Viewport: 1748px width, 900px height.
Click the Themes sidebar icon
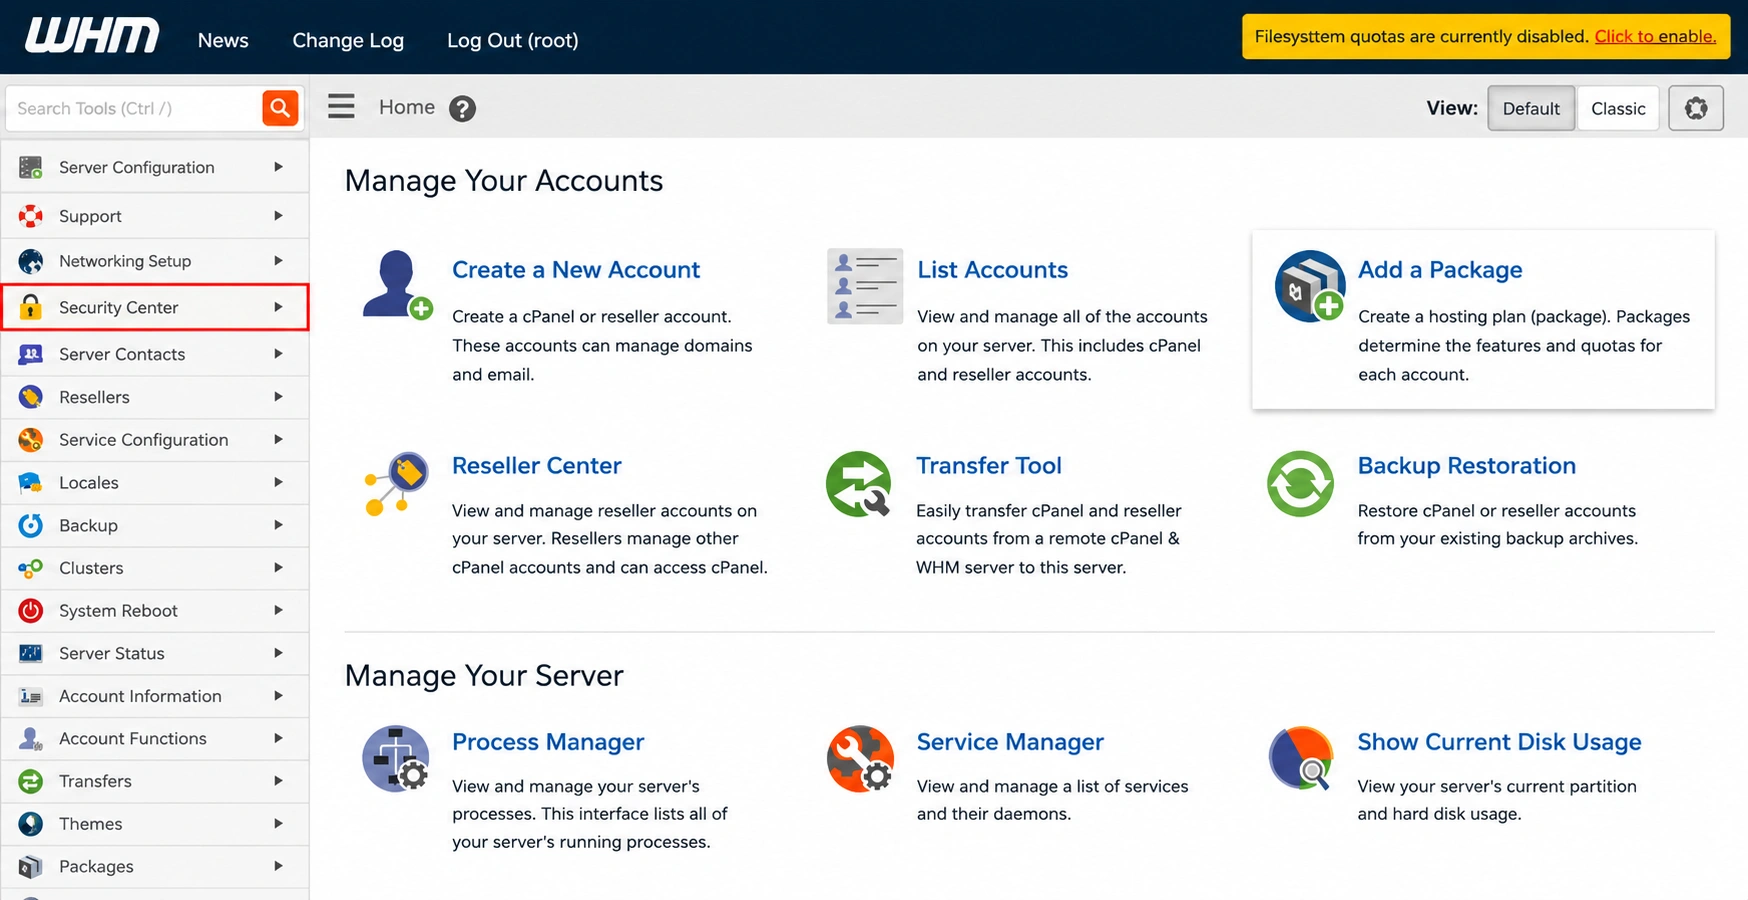coord(31,824)
